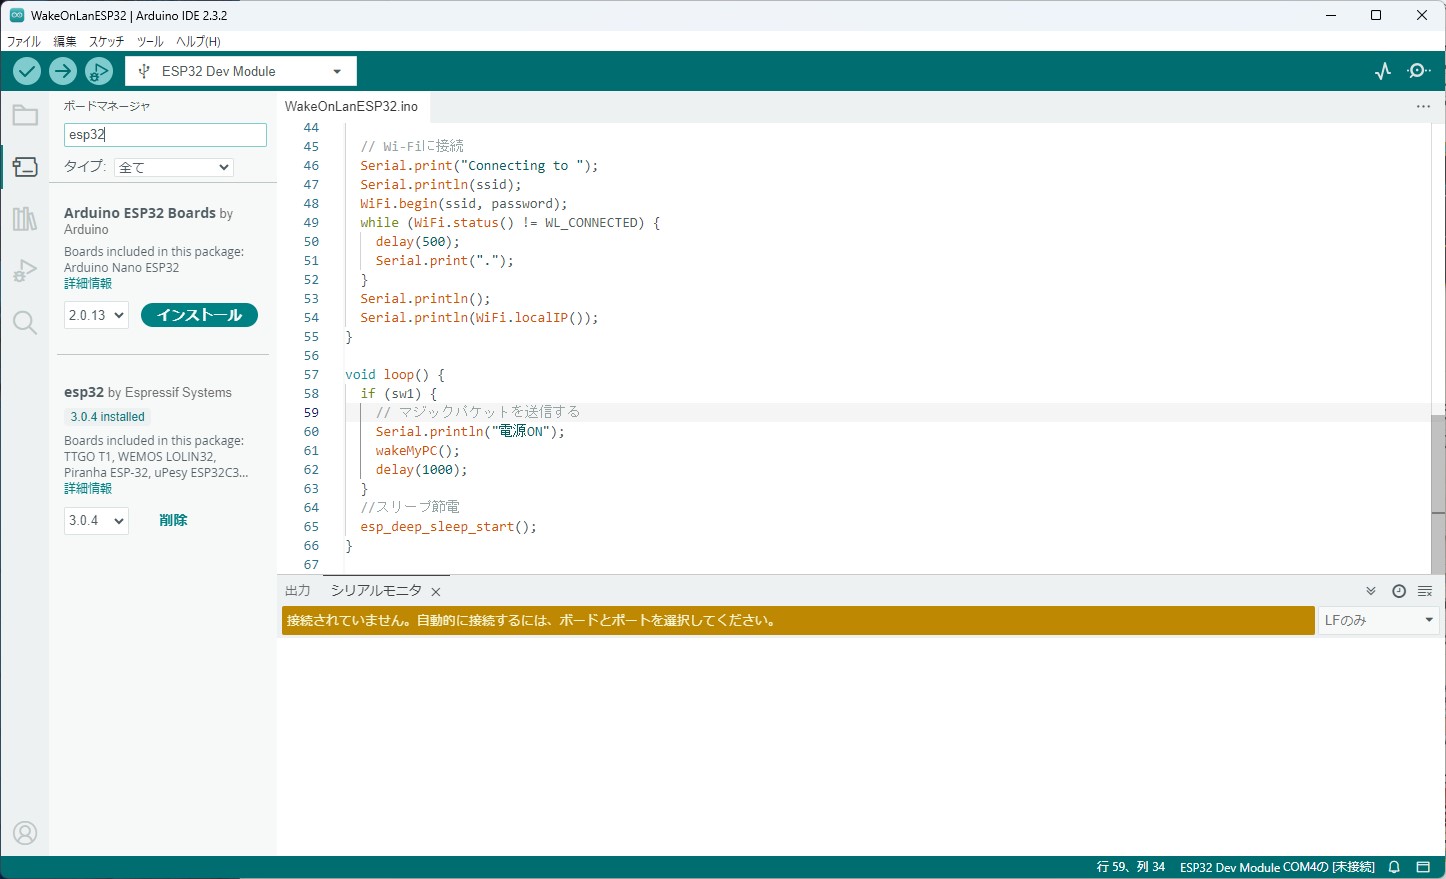The height and width of the screenshot is (879, 1446).
Task: Click the void loop() { line
Action: pos(395,375)
